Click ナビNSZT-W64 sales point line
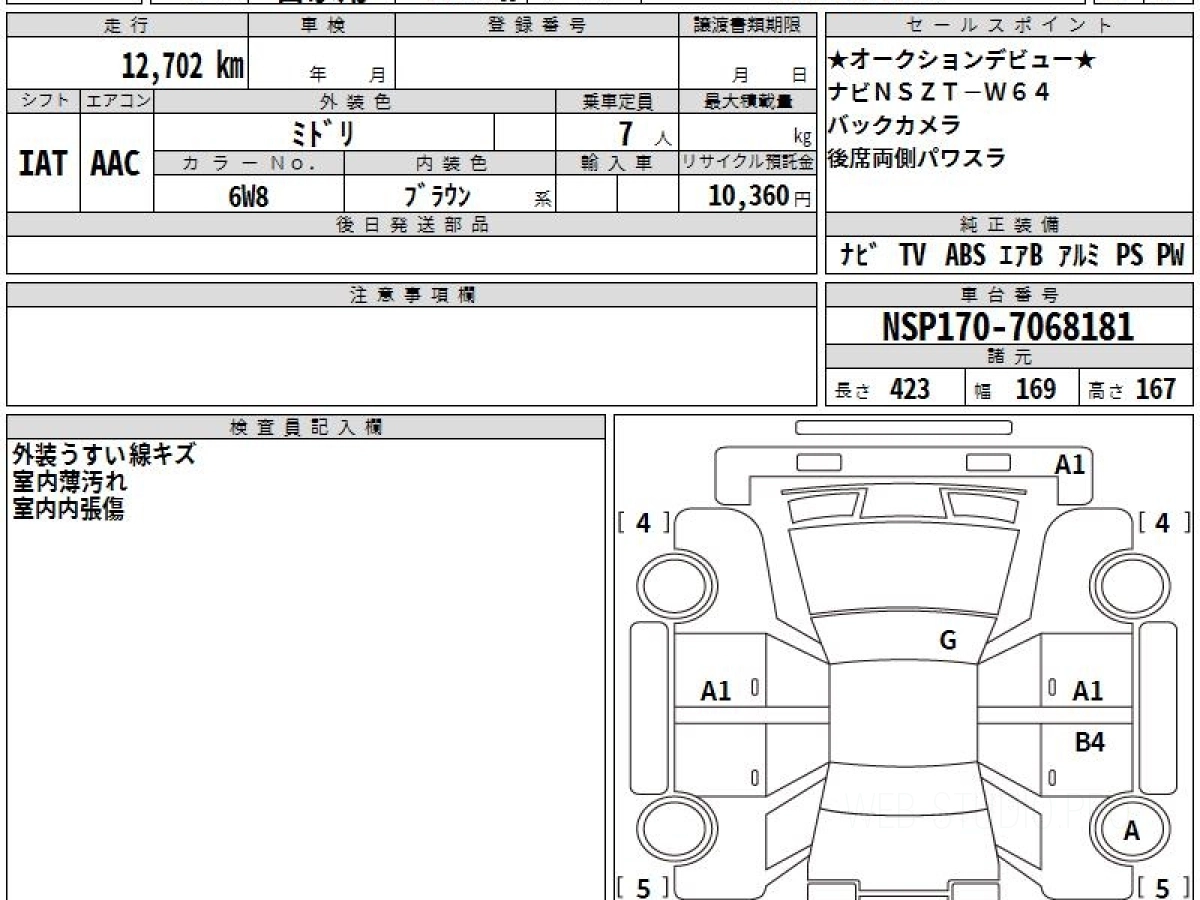The height and width of the screenshot is (900, 1200). click(x=940, y=93)
